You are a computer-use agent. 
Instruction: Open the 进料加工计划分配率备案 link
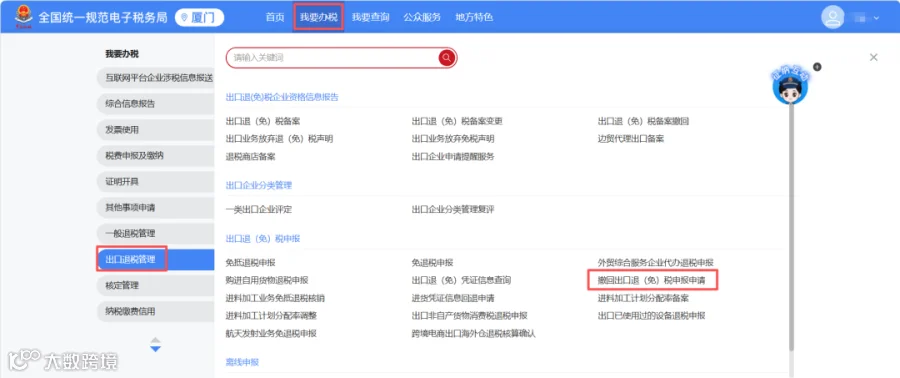(643, 298)
